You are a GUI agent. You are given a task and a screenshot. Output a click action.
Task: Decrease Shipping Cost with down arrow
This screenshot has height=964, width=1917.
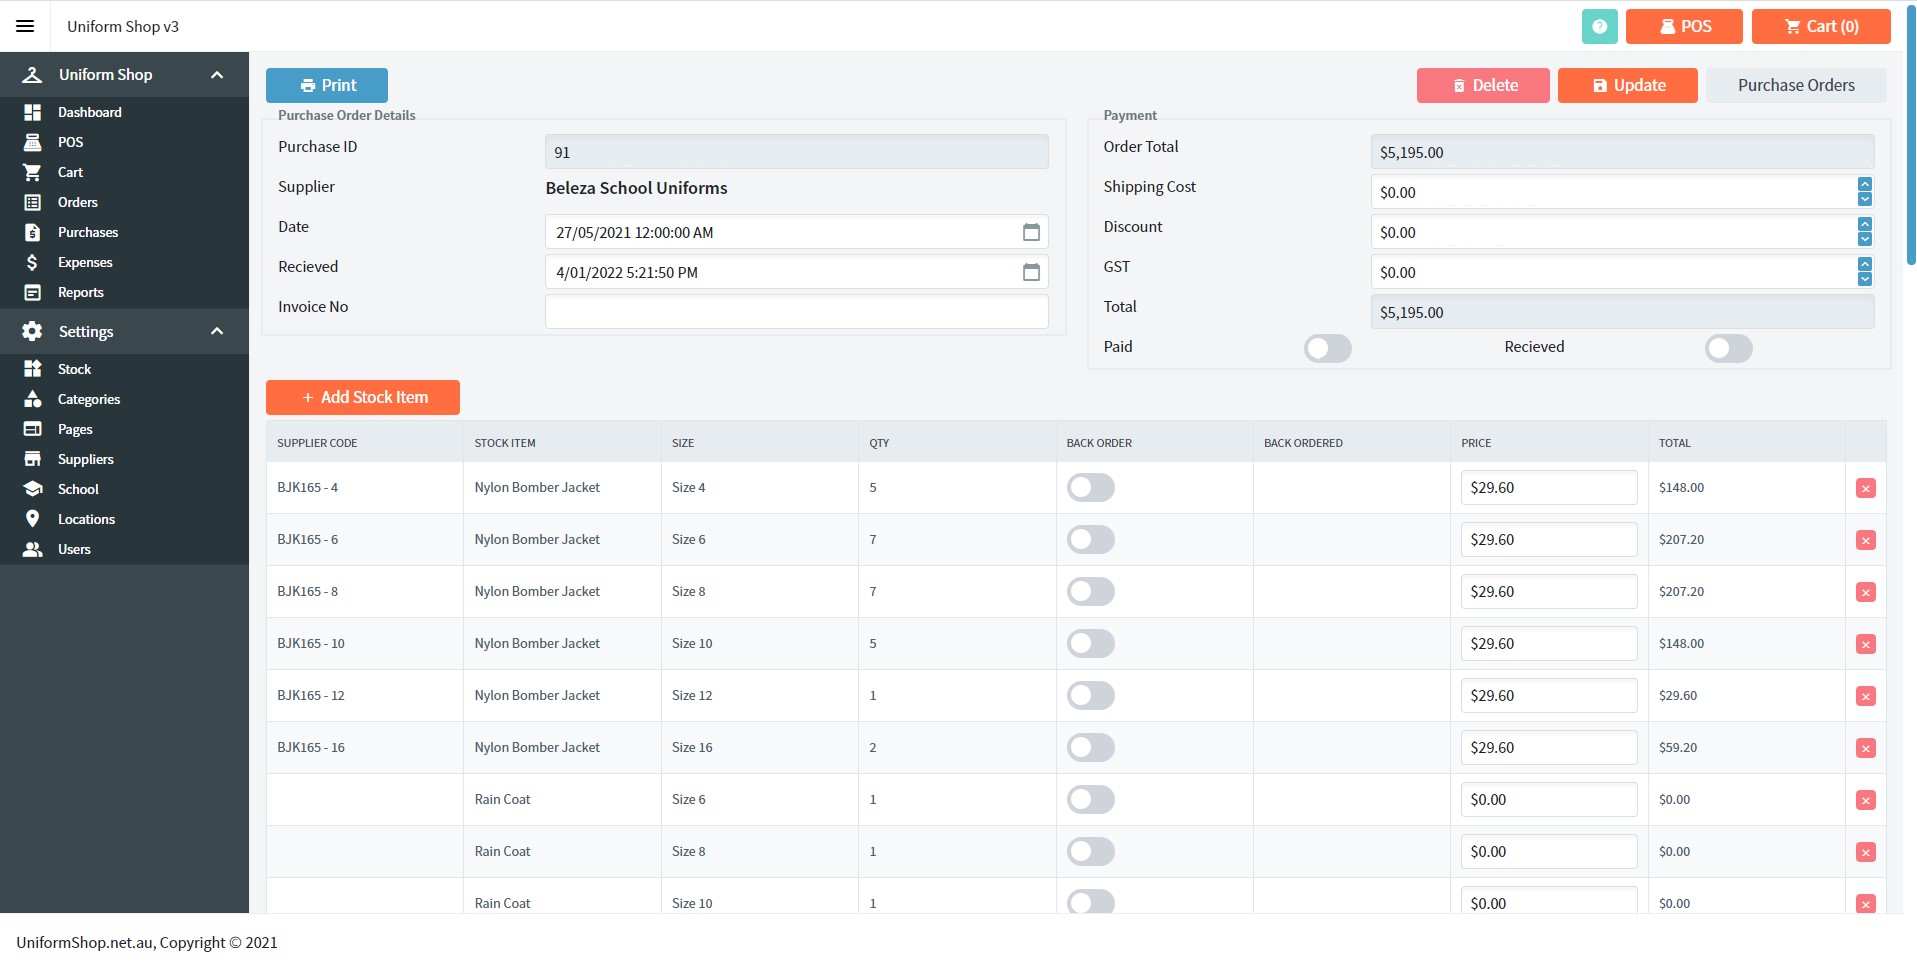coord(1864,199)
